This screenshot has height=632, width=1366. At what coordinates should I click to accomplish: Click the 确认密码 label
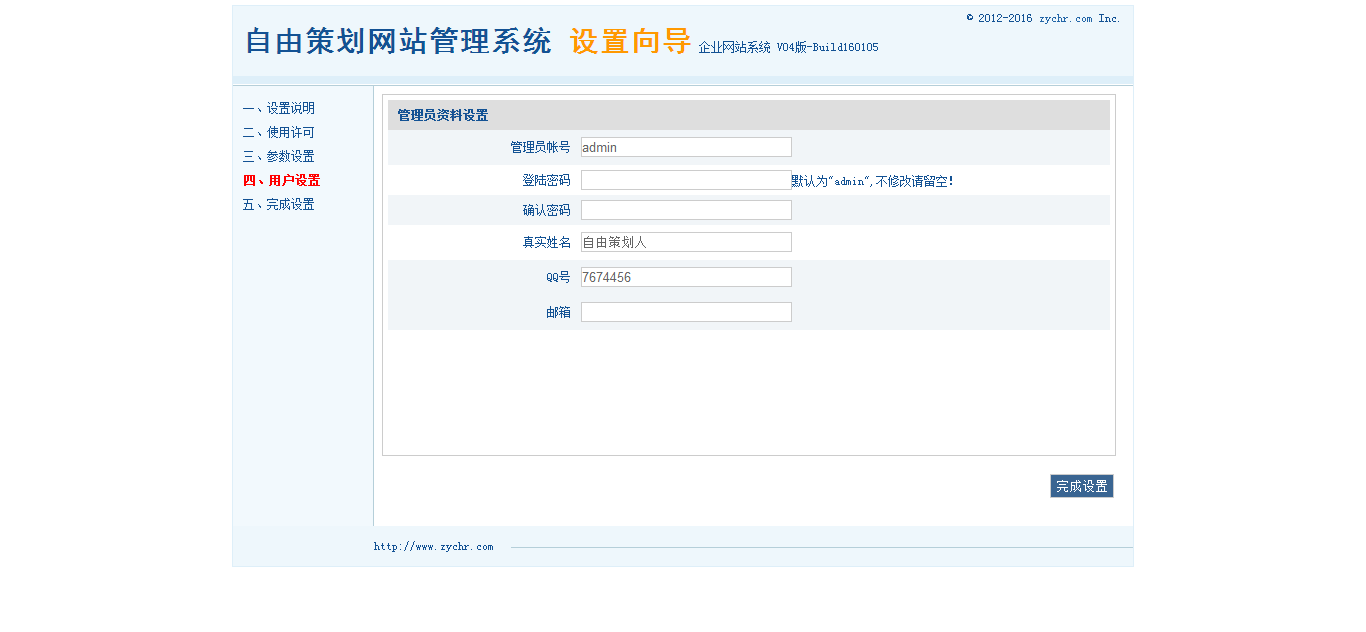546,210
